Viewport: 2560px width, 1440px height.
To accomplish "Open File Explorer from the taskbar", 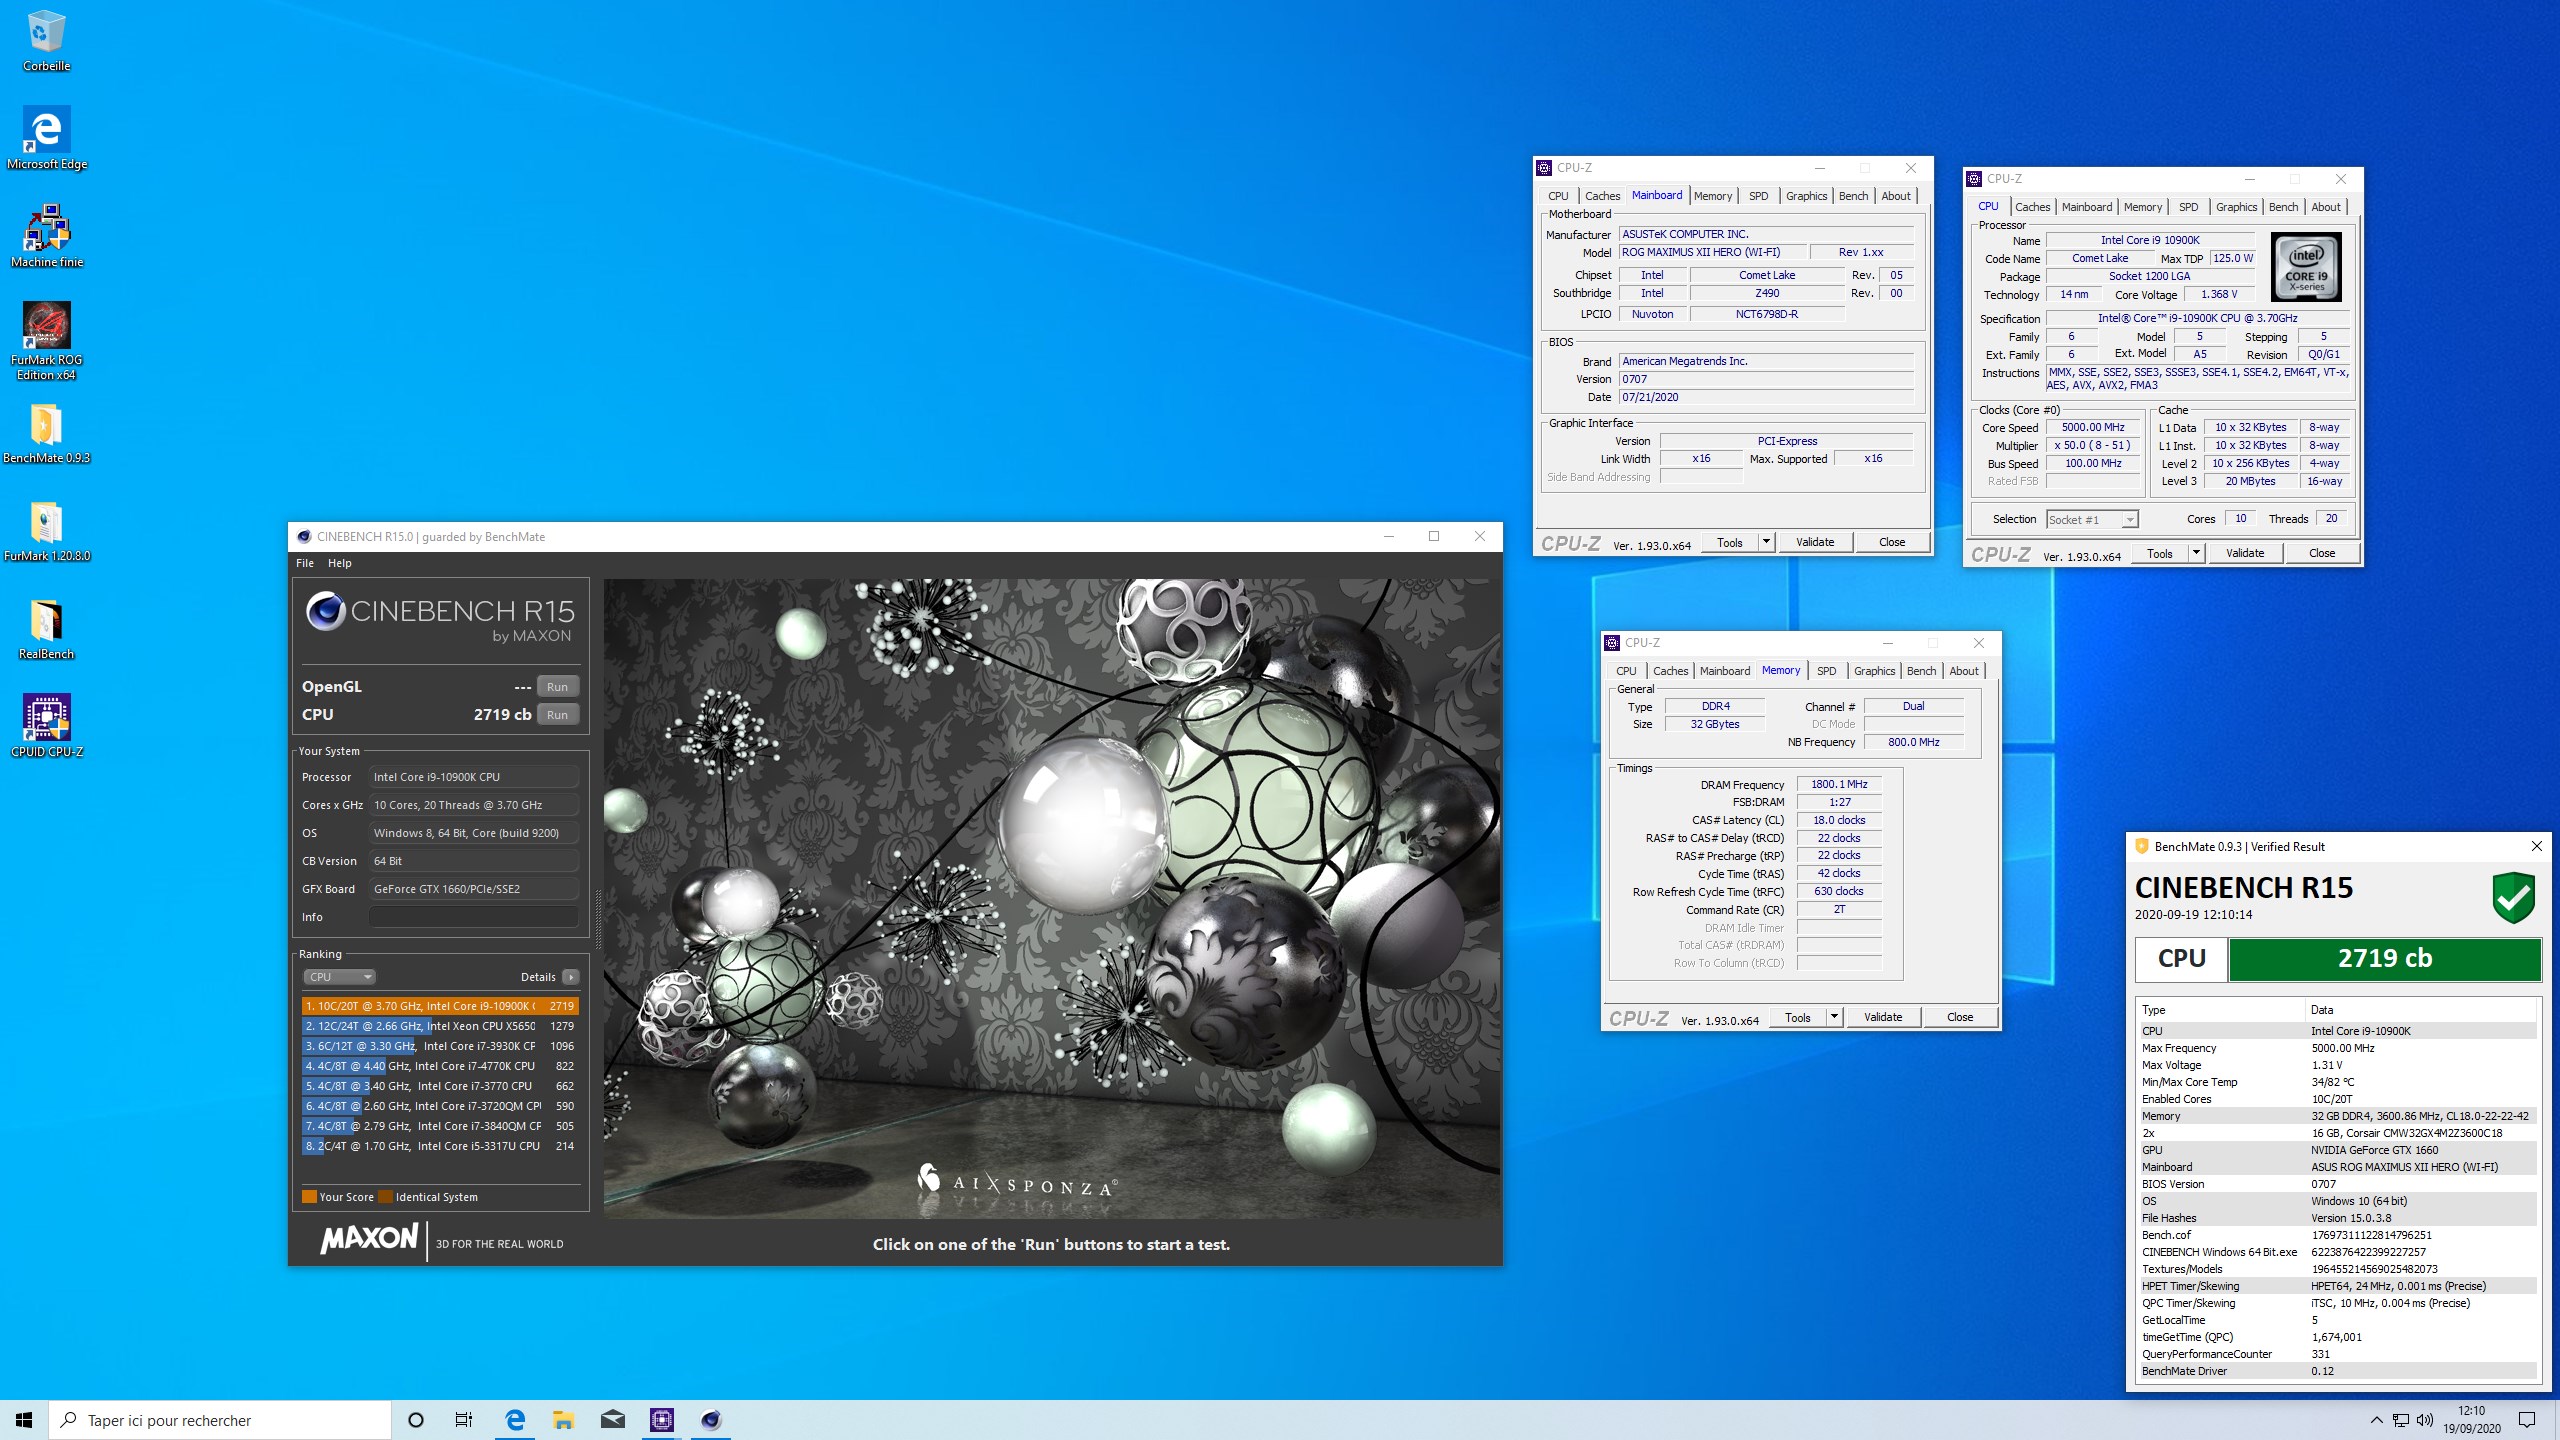I will [563, 1420].
